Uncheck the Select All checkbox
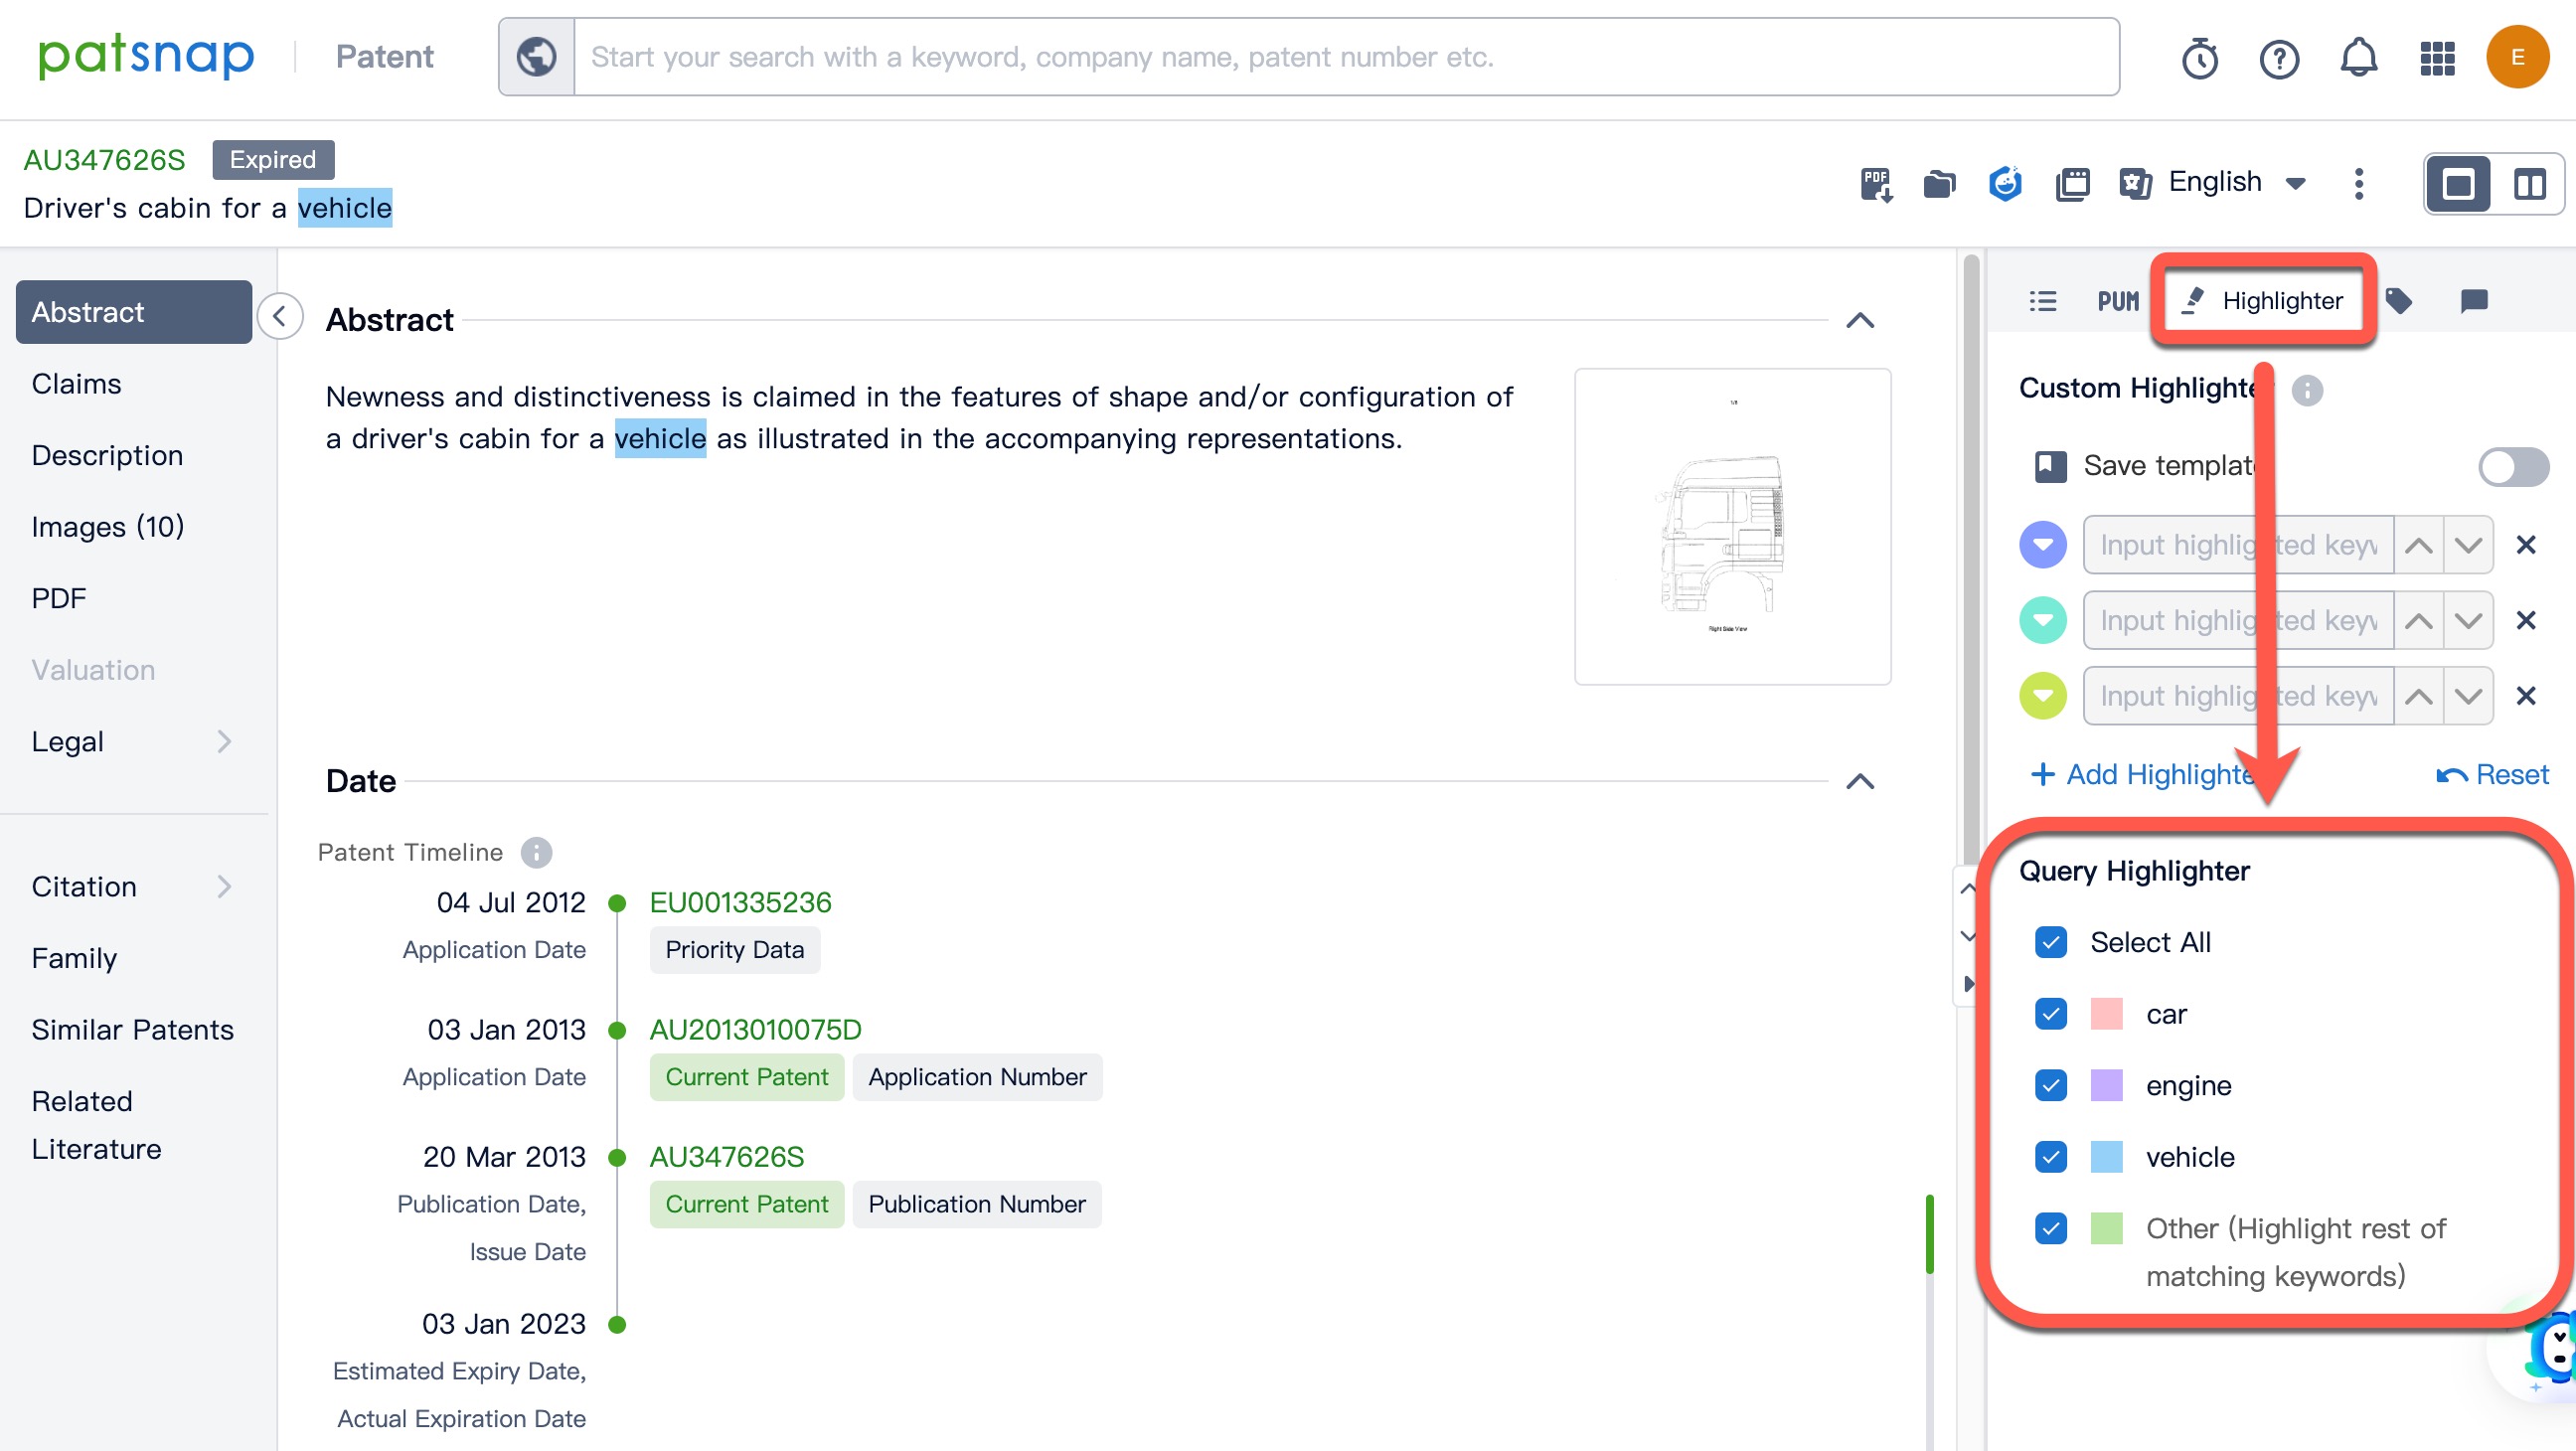The image size is (2576, 1451). (x=2050, y=942)
